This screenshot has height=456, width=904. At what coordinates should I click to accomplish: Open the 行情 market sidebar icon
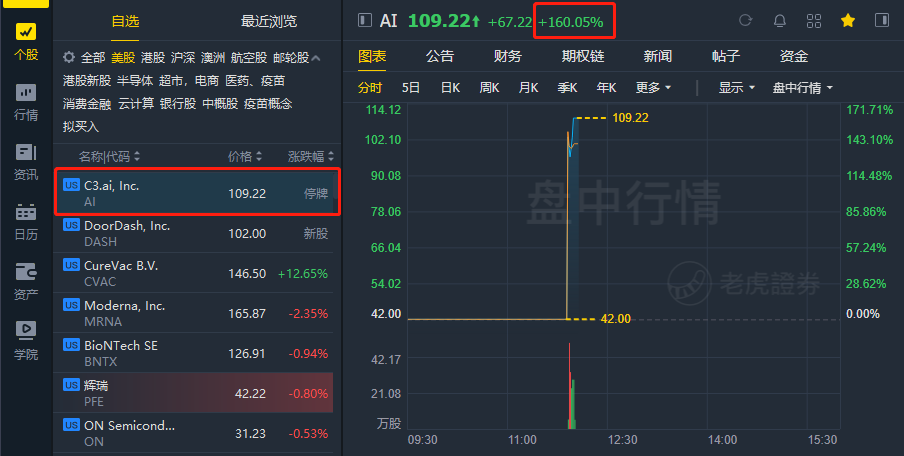click(x=25, y=102)
